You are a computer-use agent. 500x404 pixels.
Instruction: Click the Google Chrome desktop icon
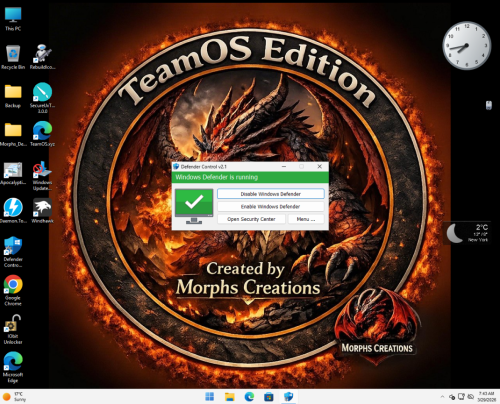(x=13, y=290)
